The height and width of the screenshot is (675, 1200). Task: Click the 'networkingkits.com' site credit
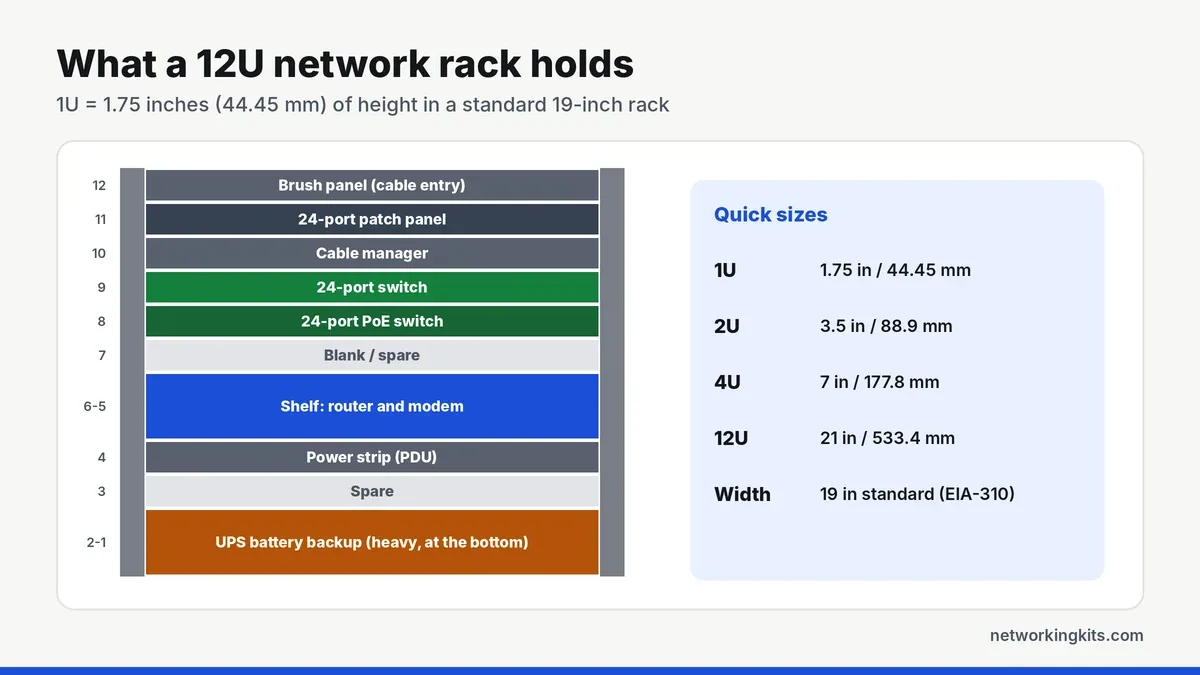tap(1066, 635)
